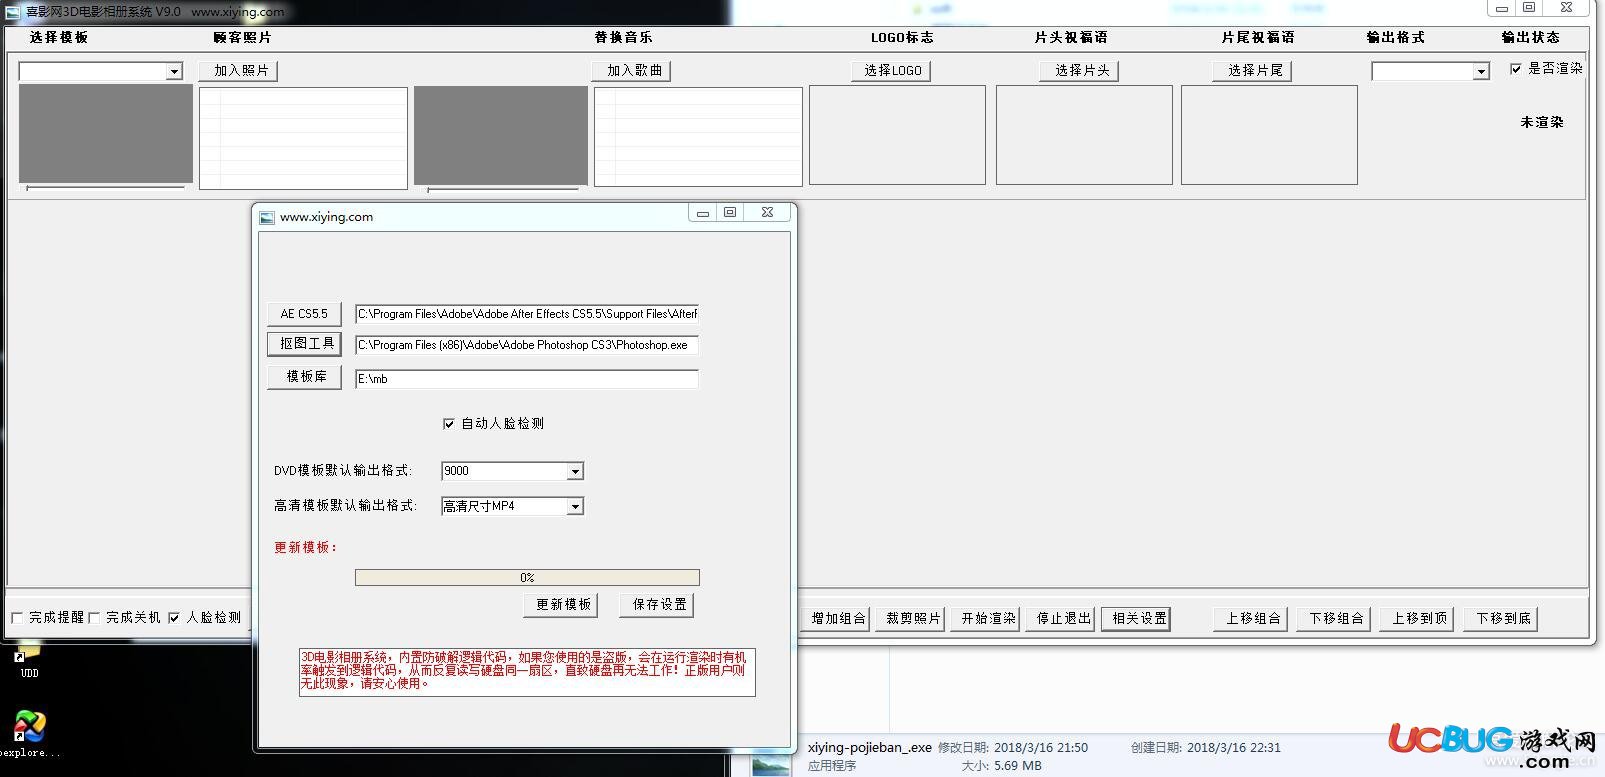Open the 高清模板默认输出格式 dropdown
Viewport: 1605px width, 777px height.
pyautogui.click(x=575, y=507)
